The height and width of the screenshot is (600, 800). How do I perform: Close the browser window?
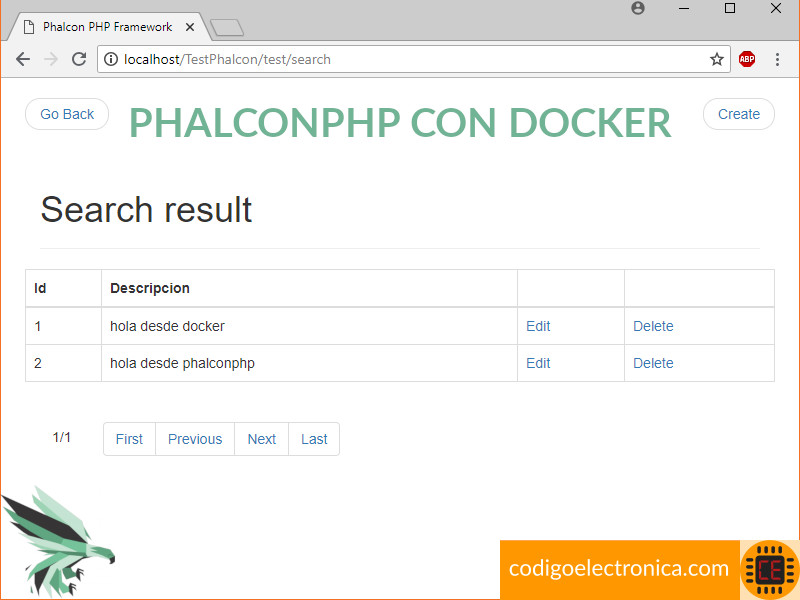coord(776,8)
